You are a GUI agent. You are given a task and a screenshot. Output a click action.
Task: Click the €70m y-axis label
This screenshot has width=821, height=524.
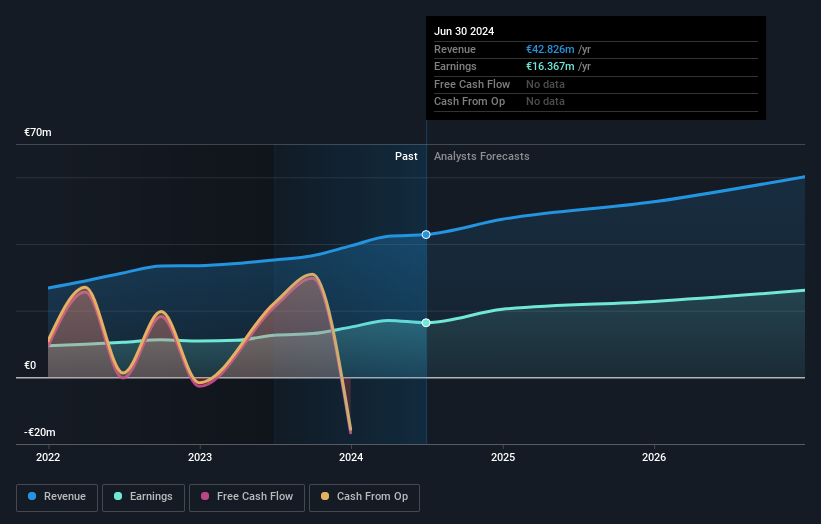38,132
